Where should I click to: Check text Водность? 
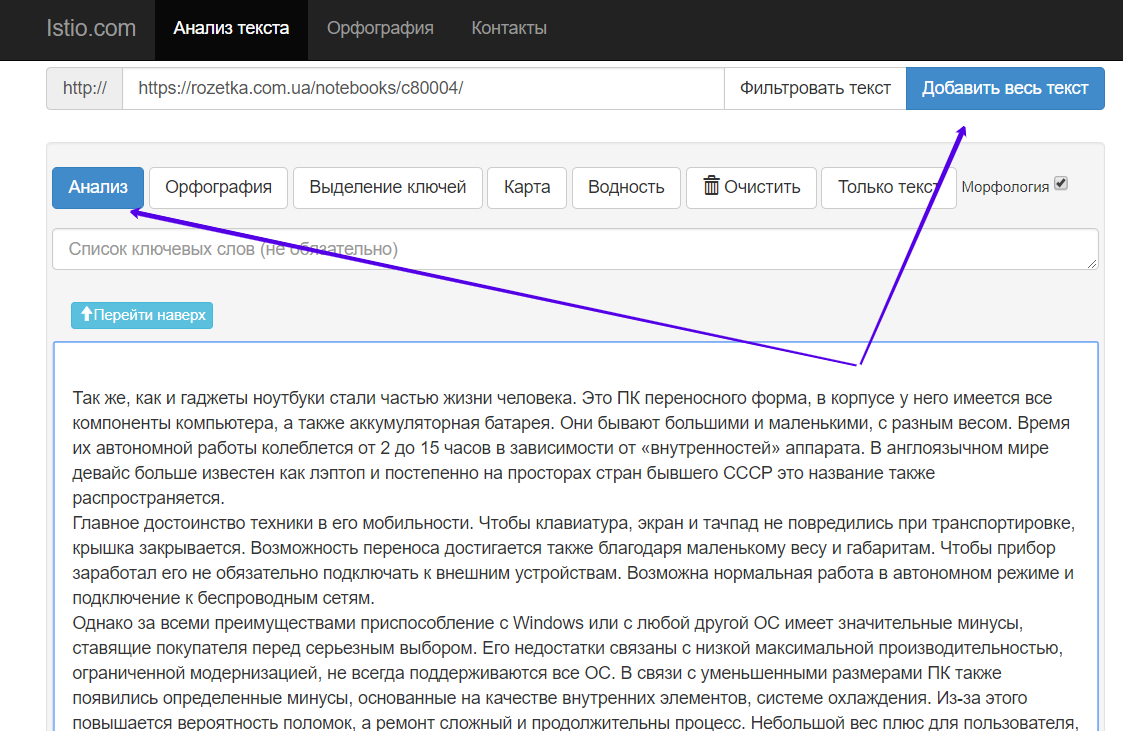tap(626, 187)
